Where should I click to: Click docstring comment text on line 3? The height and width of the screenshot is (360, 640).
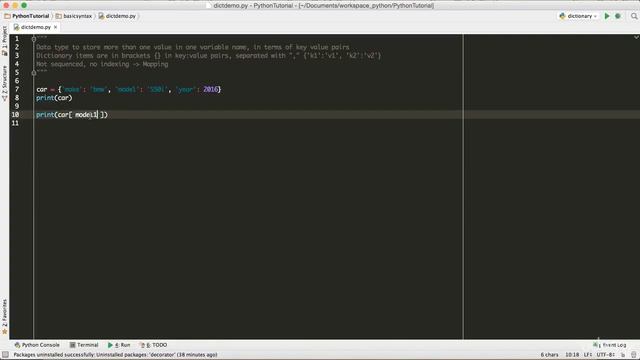(x=208, y=56)
